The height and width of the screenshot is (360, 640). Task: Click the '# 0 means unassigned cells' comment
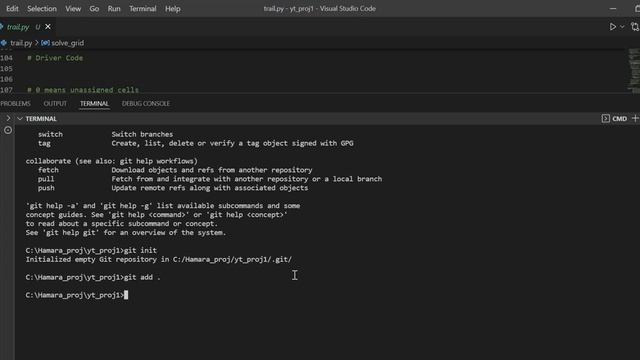click(x=83, y=90)
